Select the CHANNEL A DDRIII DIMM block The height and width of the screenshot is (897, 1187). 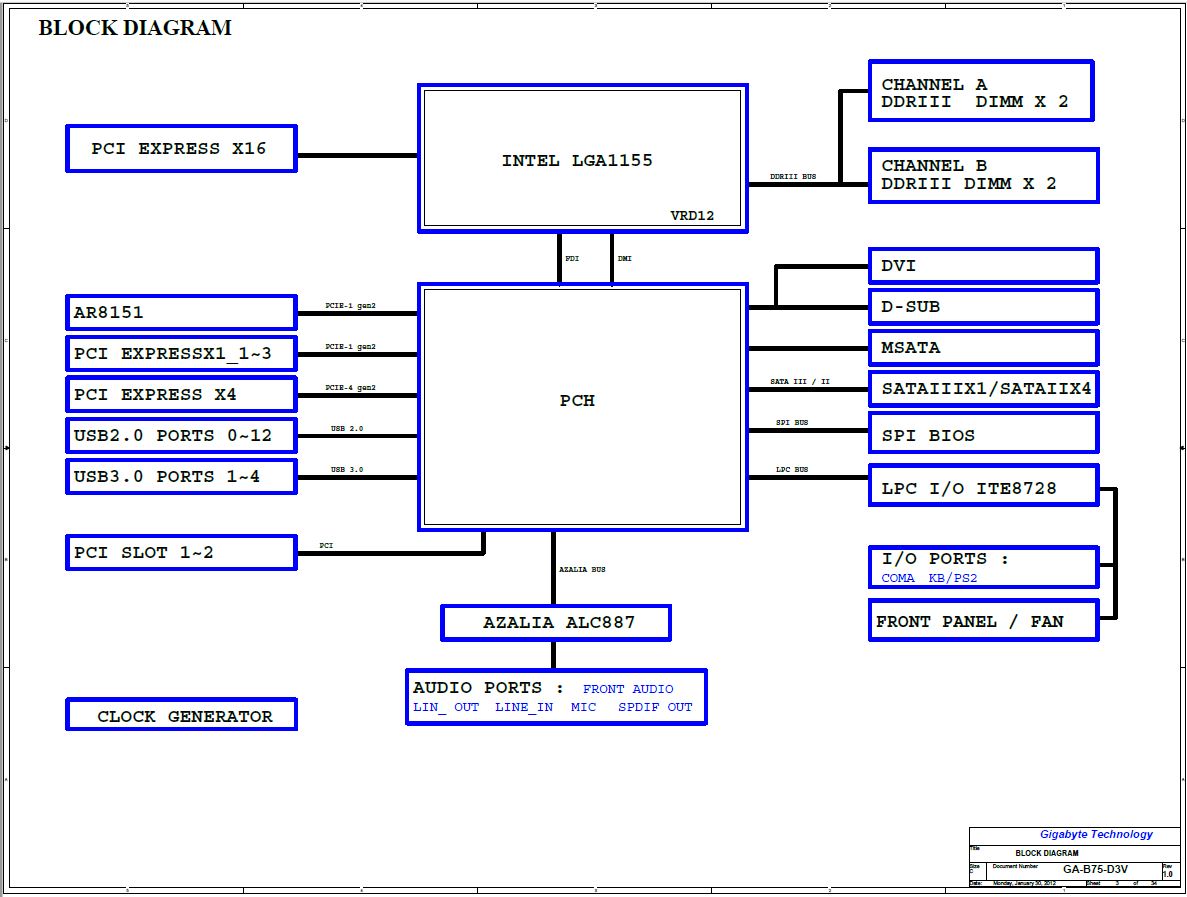tap(980, 92)
